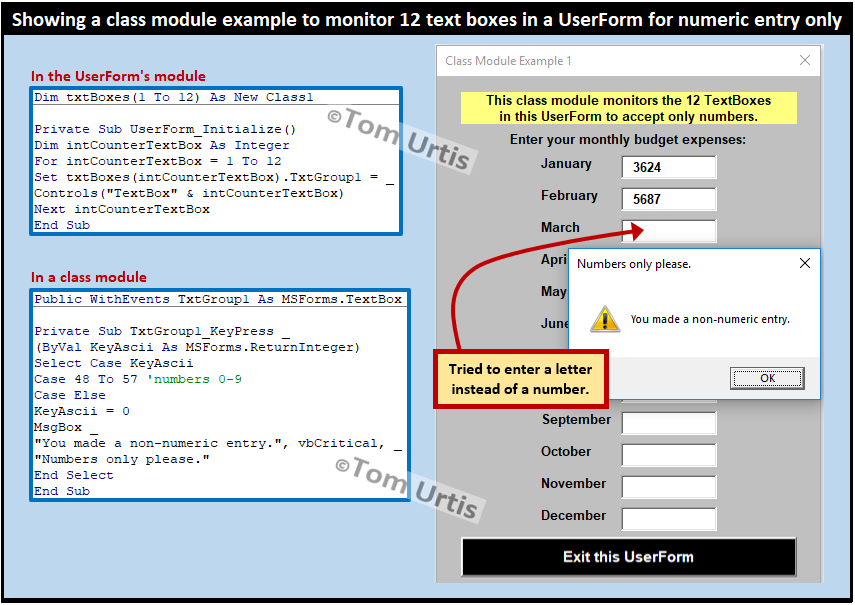Click the September label
Viewport: 855px width, 605px height.
pyautogui.click(x=576, y=420)
